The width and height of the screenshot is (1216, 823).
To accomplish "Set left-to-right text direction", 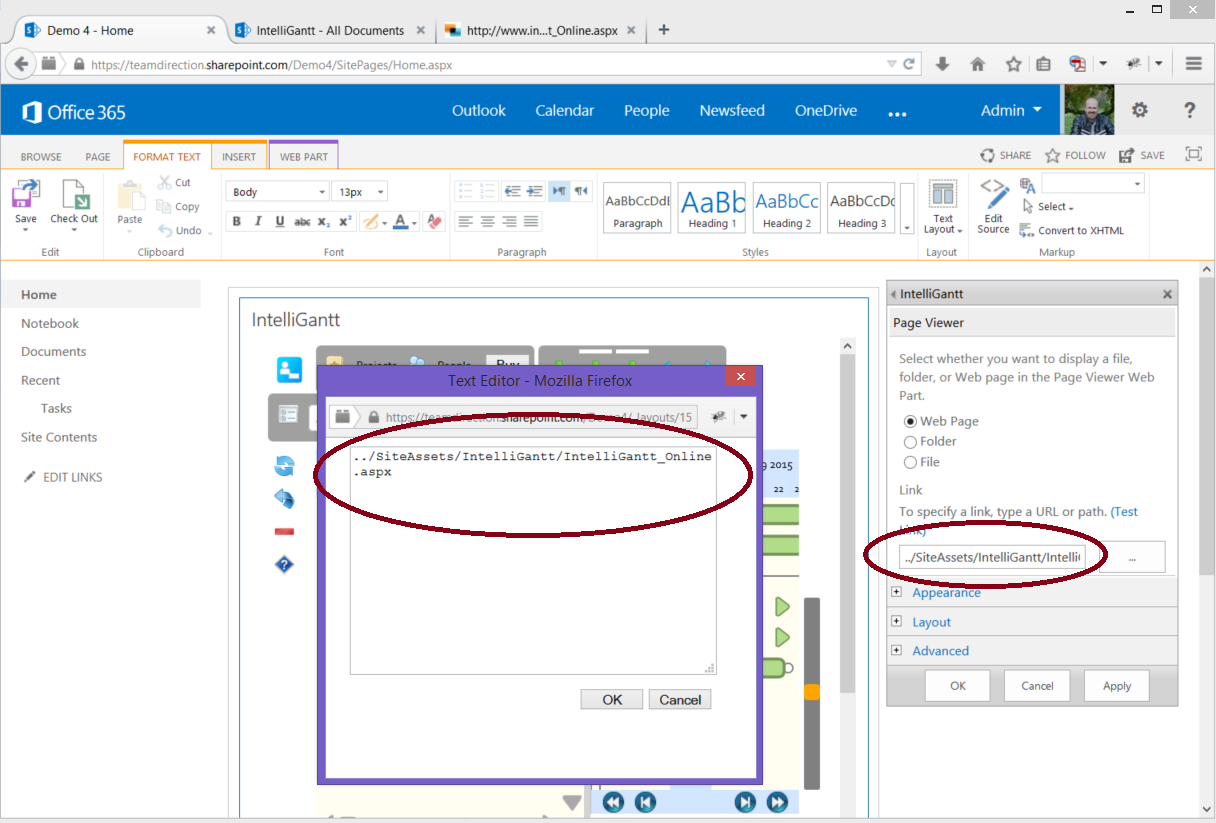I will click(x=559, y=190).
